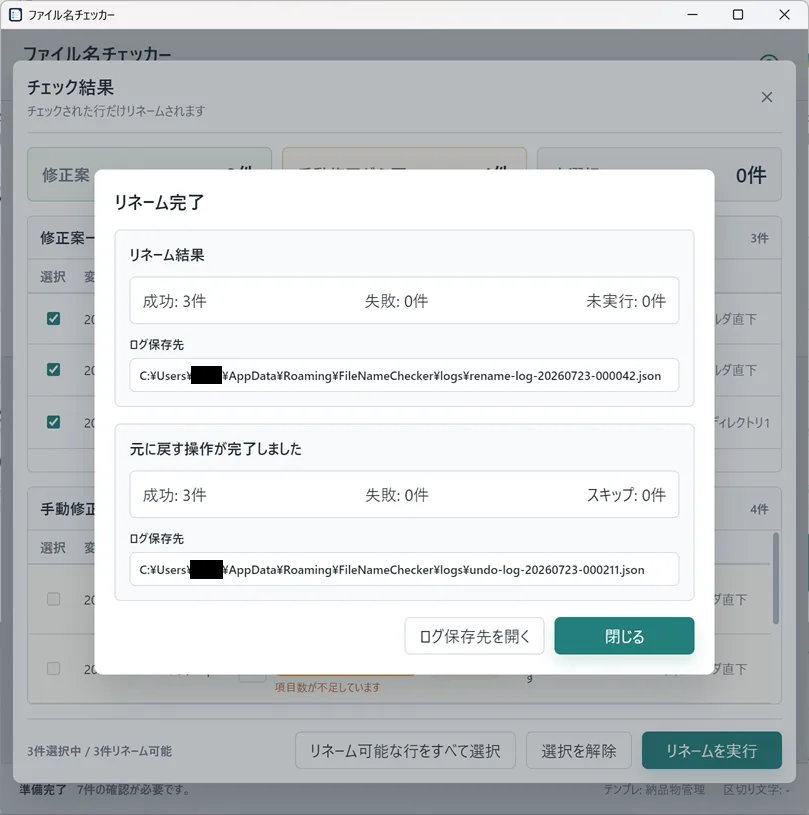Close the チェック結果 panel with X icon
This screenshot has height=815, width=809.
tap(766, 97)
